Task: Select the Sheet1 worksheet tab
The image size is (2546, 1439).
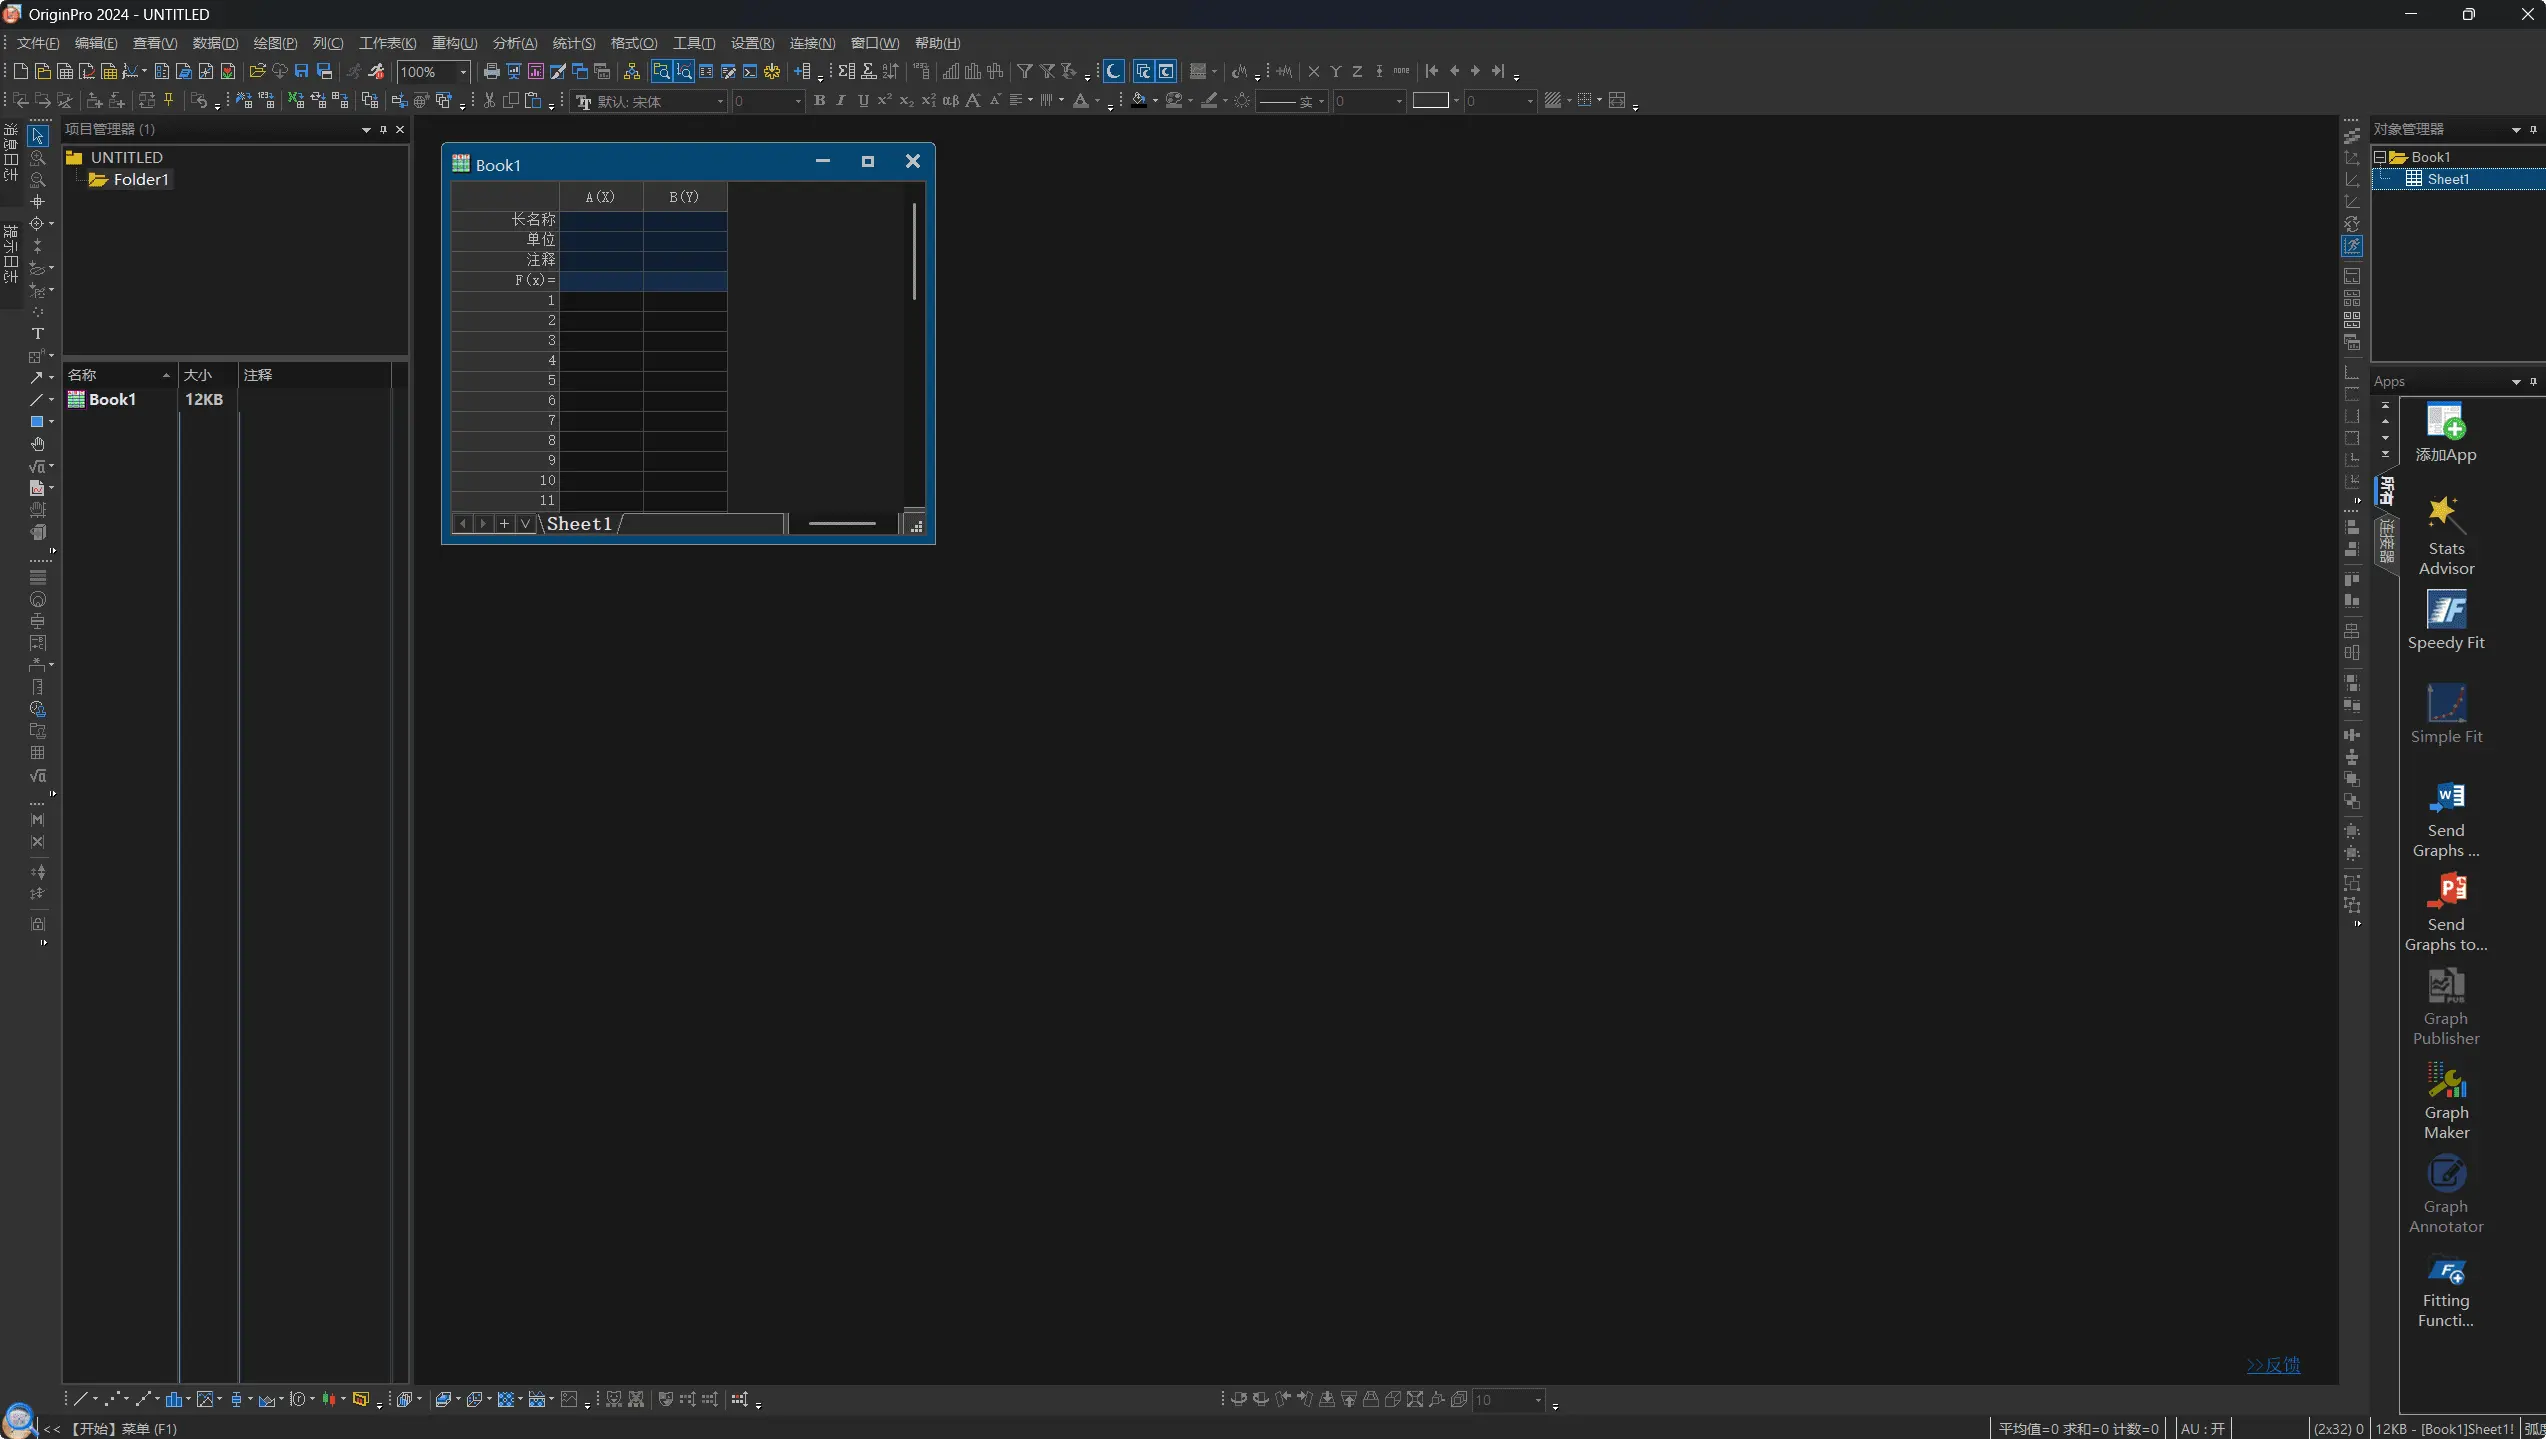Action: coord(579,524)
